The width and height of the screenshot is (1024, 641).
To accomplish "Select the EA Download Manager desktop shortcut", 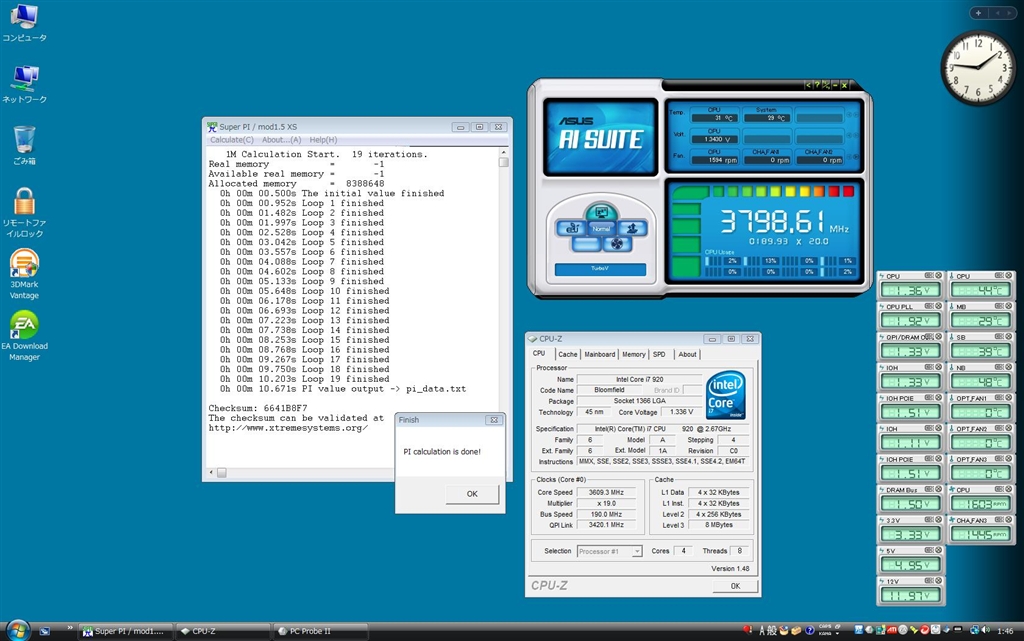I will coord(24,336).
